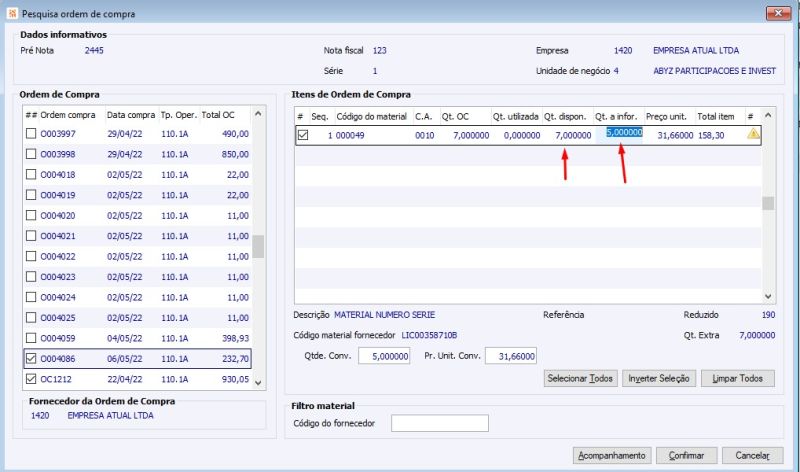
Task: Click the Selecionar Todos button
Action: (580, 379)
